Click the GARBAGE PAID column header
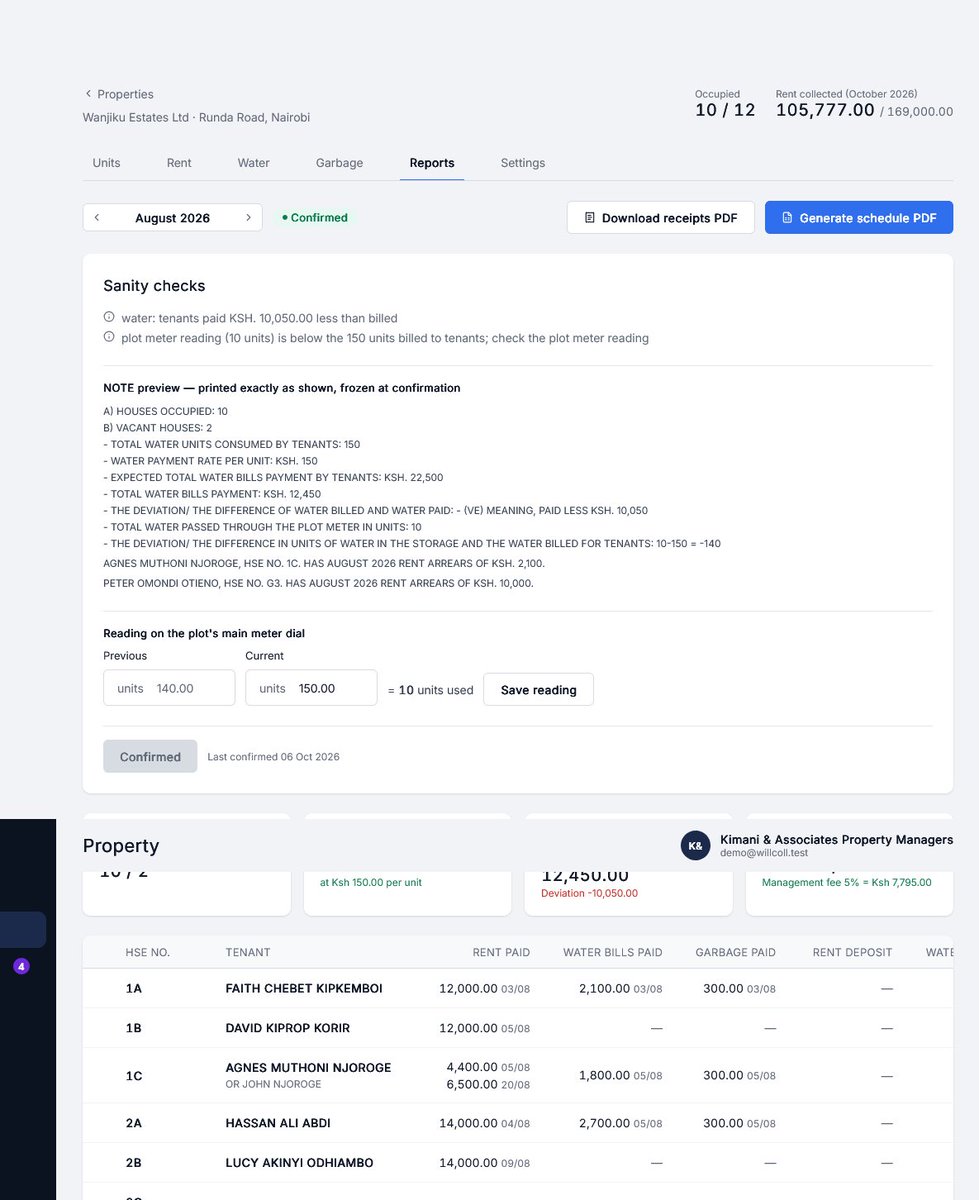979x1200 pixels. pos(735,952)
